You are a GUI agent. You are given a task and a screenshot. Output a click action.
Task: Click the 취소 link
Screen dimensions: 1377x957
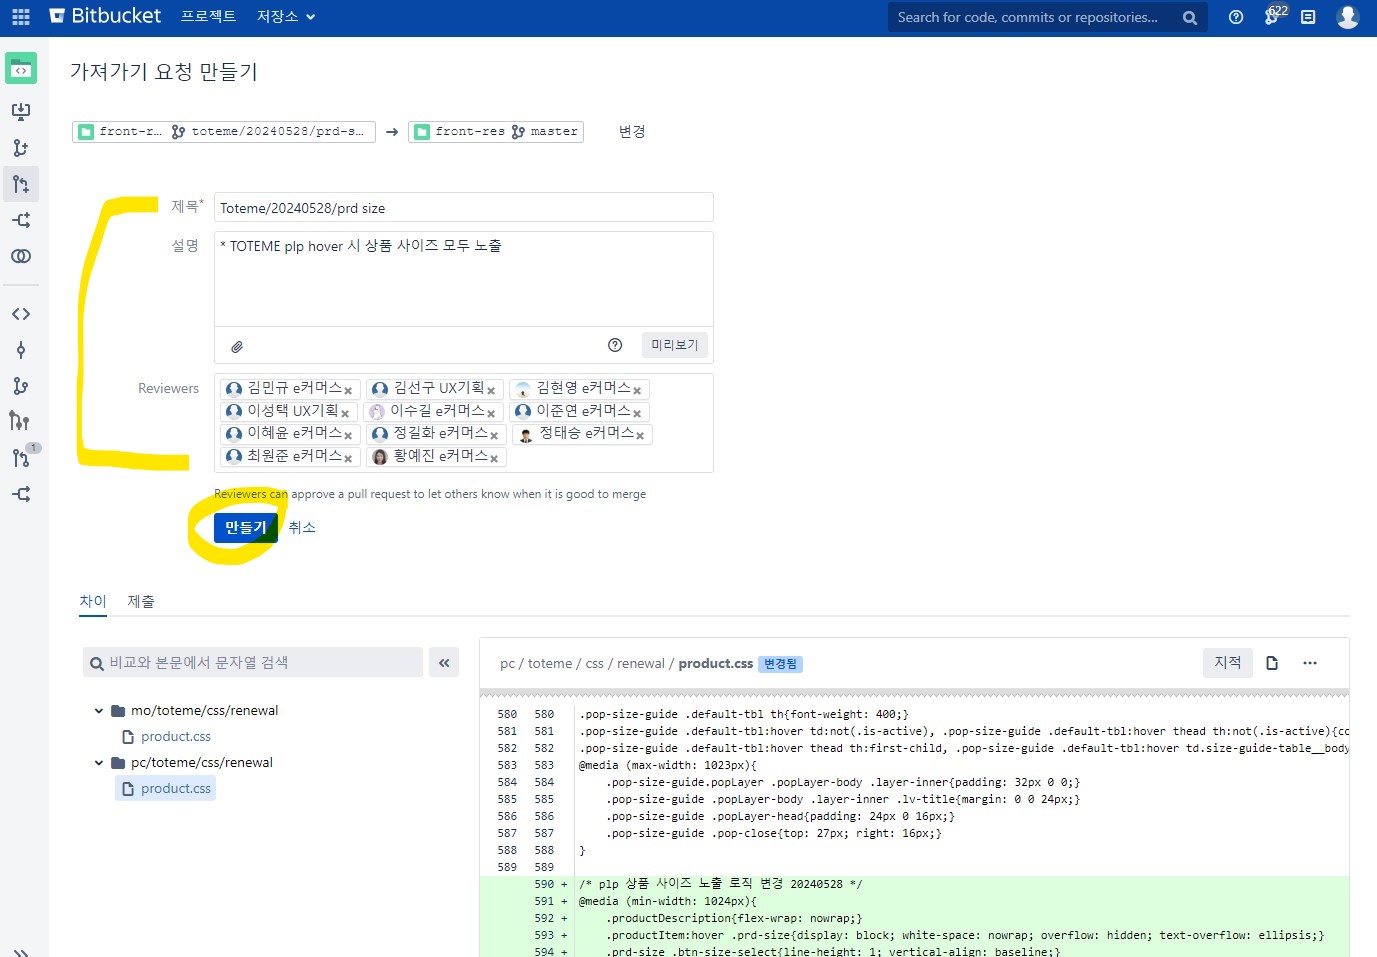coord(302,527)
